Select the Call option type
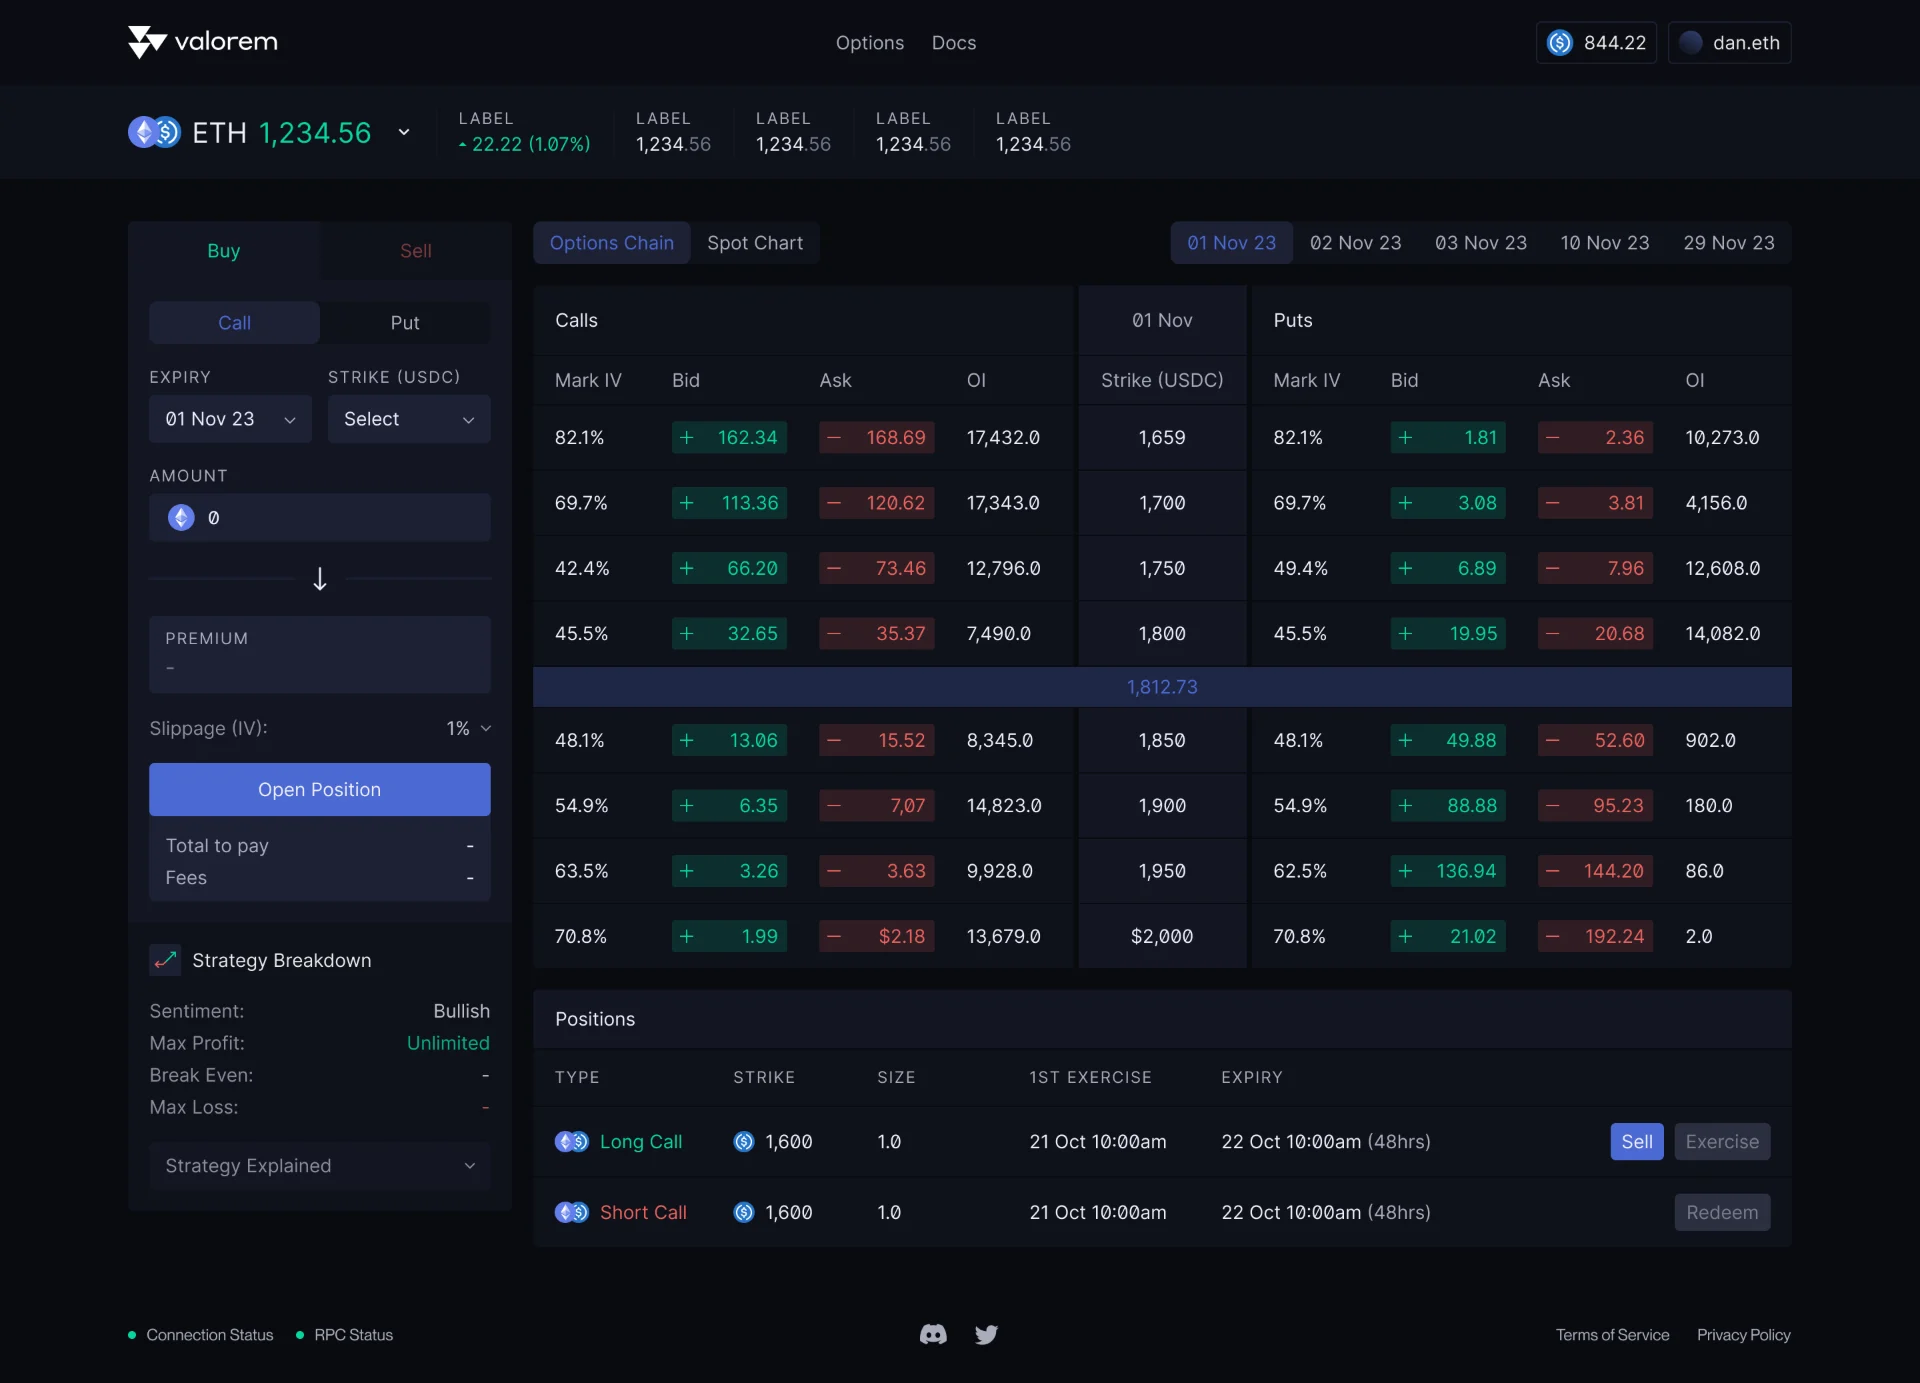Screen dimensions: 1920x1383 pyautogui.click(x=235, y=323)
